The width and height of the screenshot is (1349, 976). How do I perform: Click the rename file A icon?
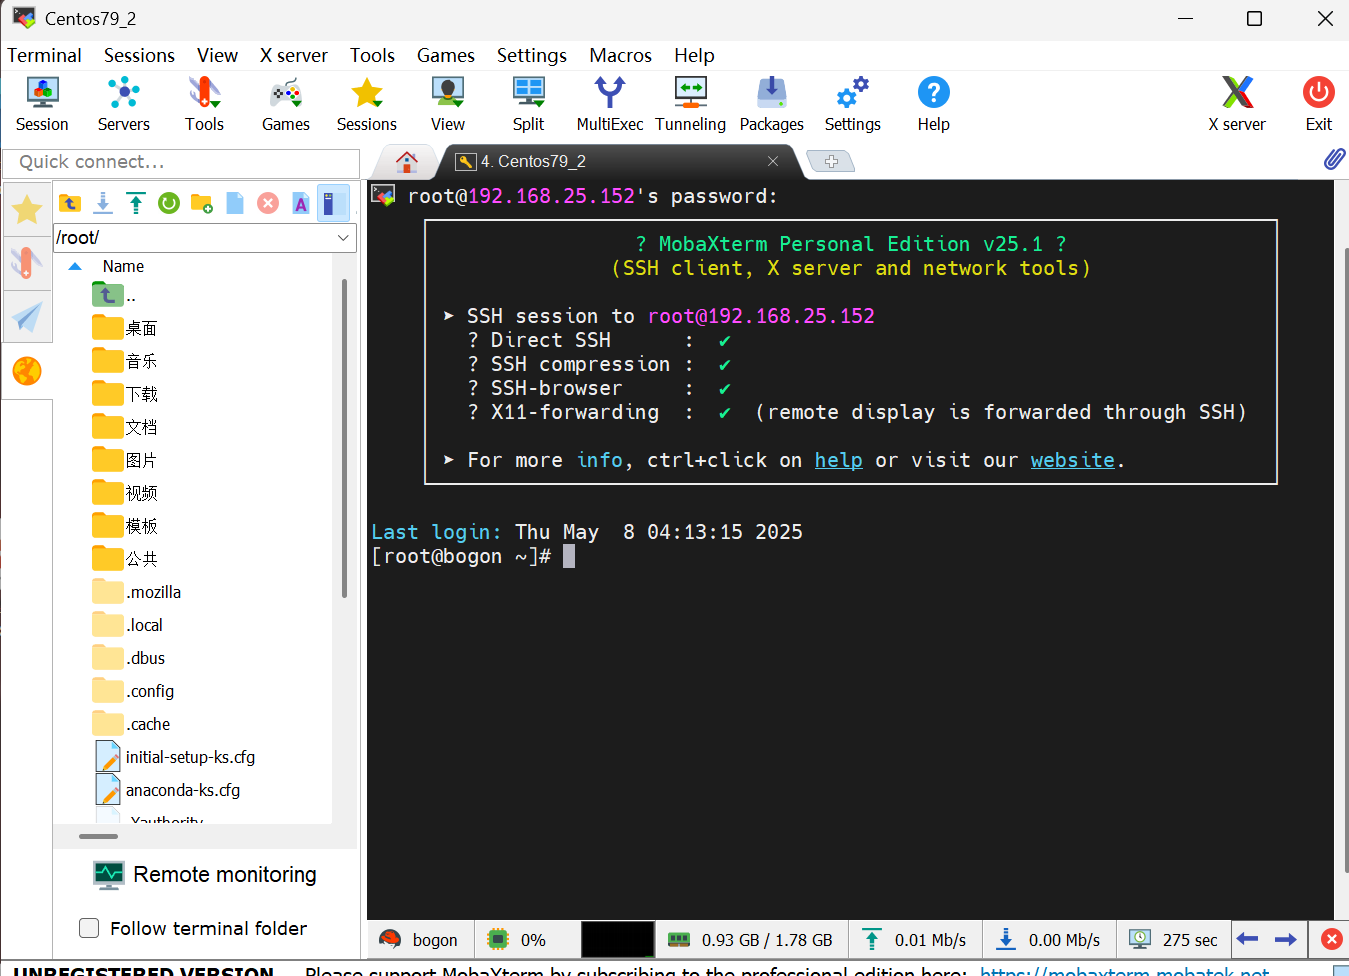(301, 203)
